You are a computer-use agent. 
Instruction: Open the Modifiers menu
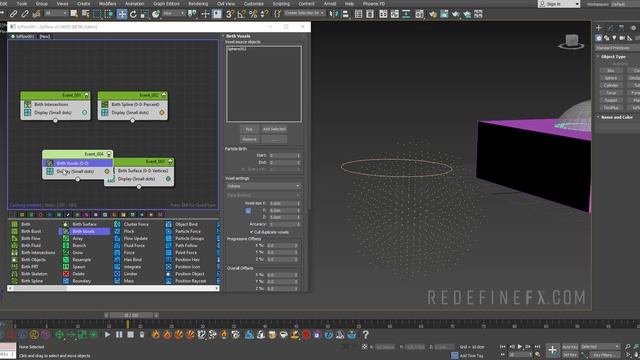pos(108,4)
